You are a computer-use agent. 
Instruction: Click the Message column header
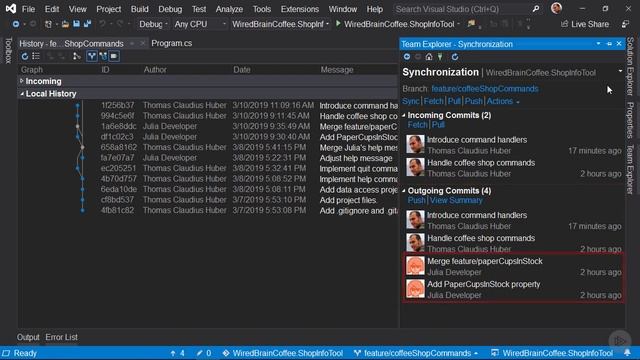[x=337, y=70]
